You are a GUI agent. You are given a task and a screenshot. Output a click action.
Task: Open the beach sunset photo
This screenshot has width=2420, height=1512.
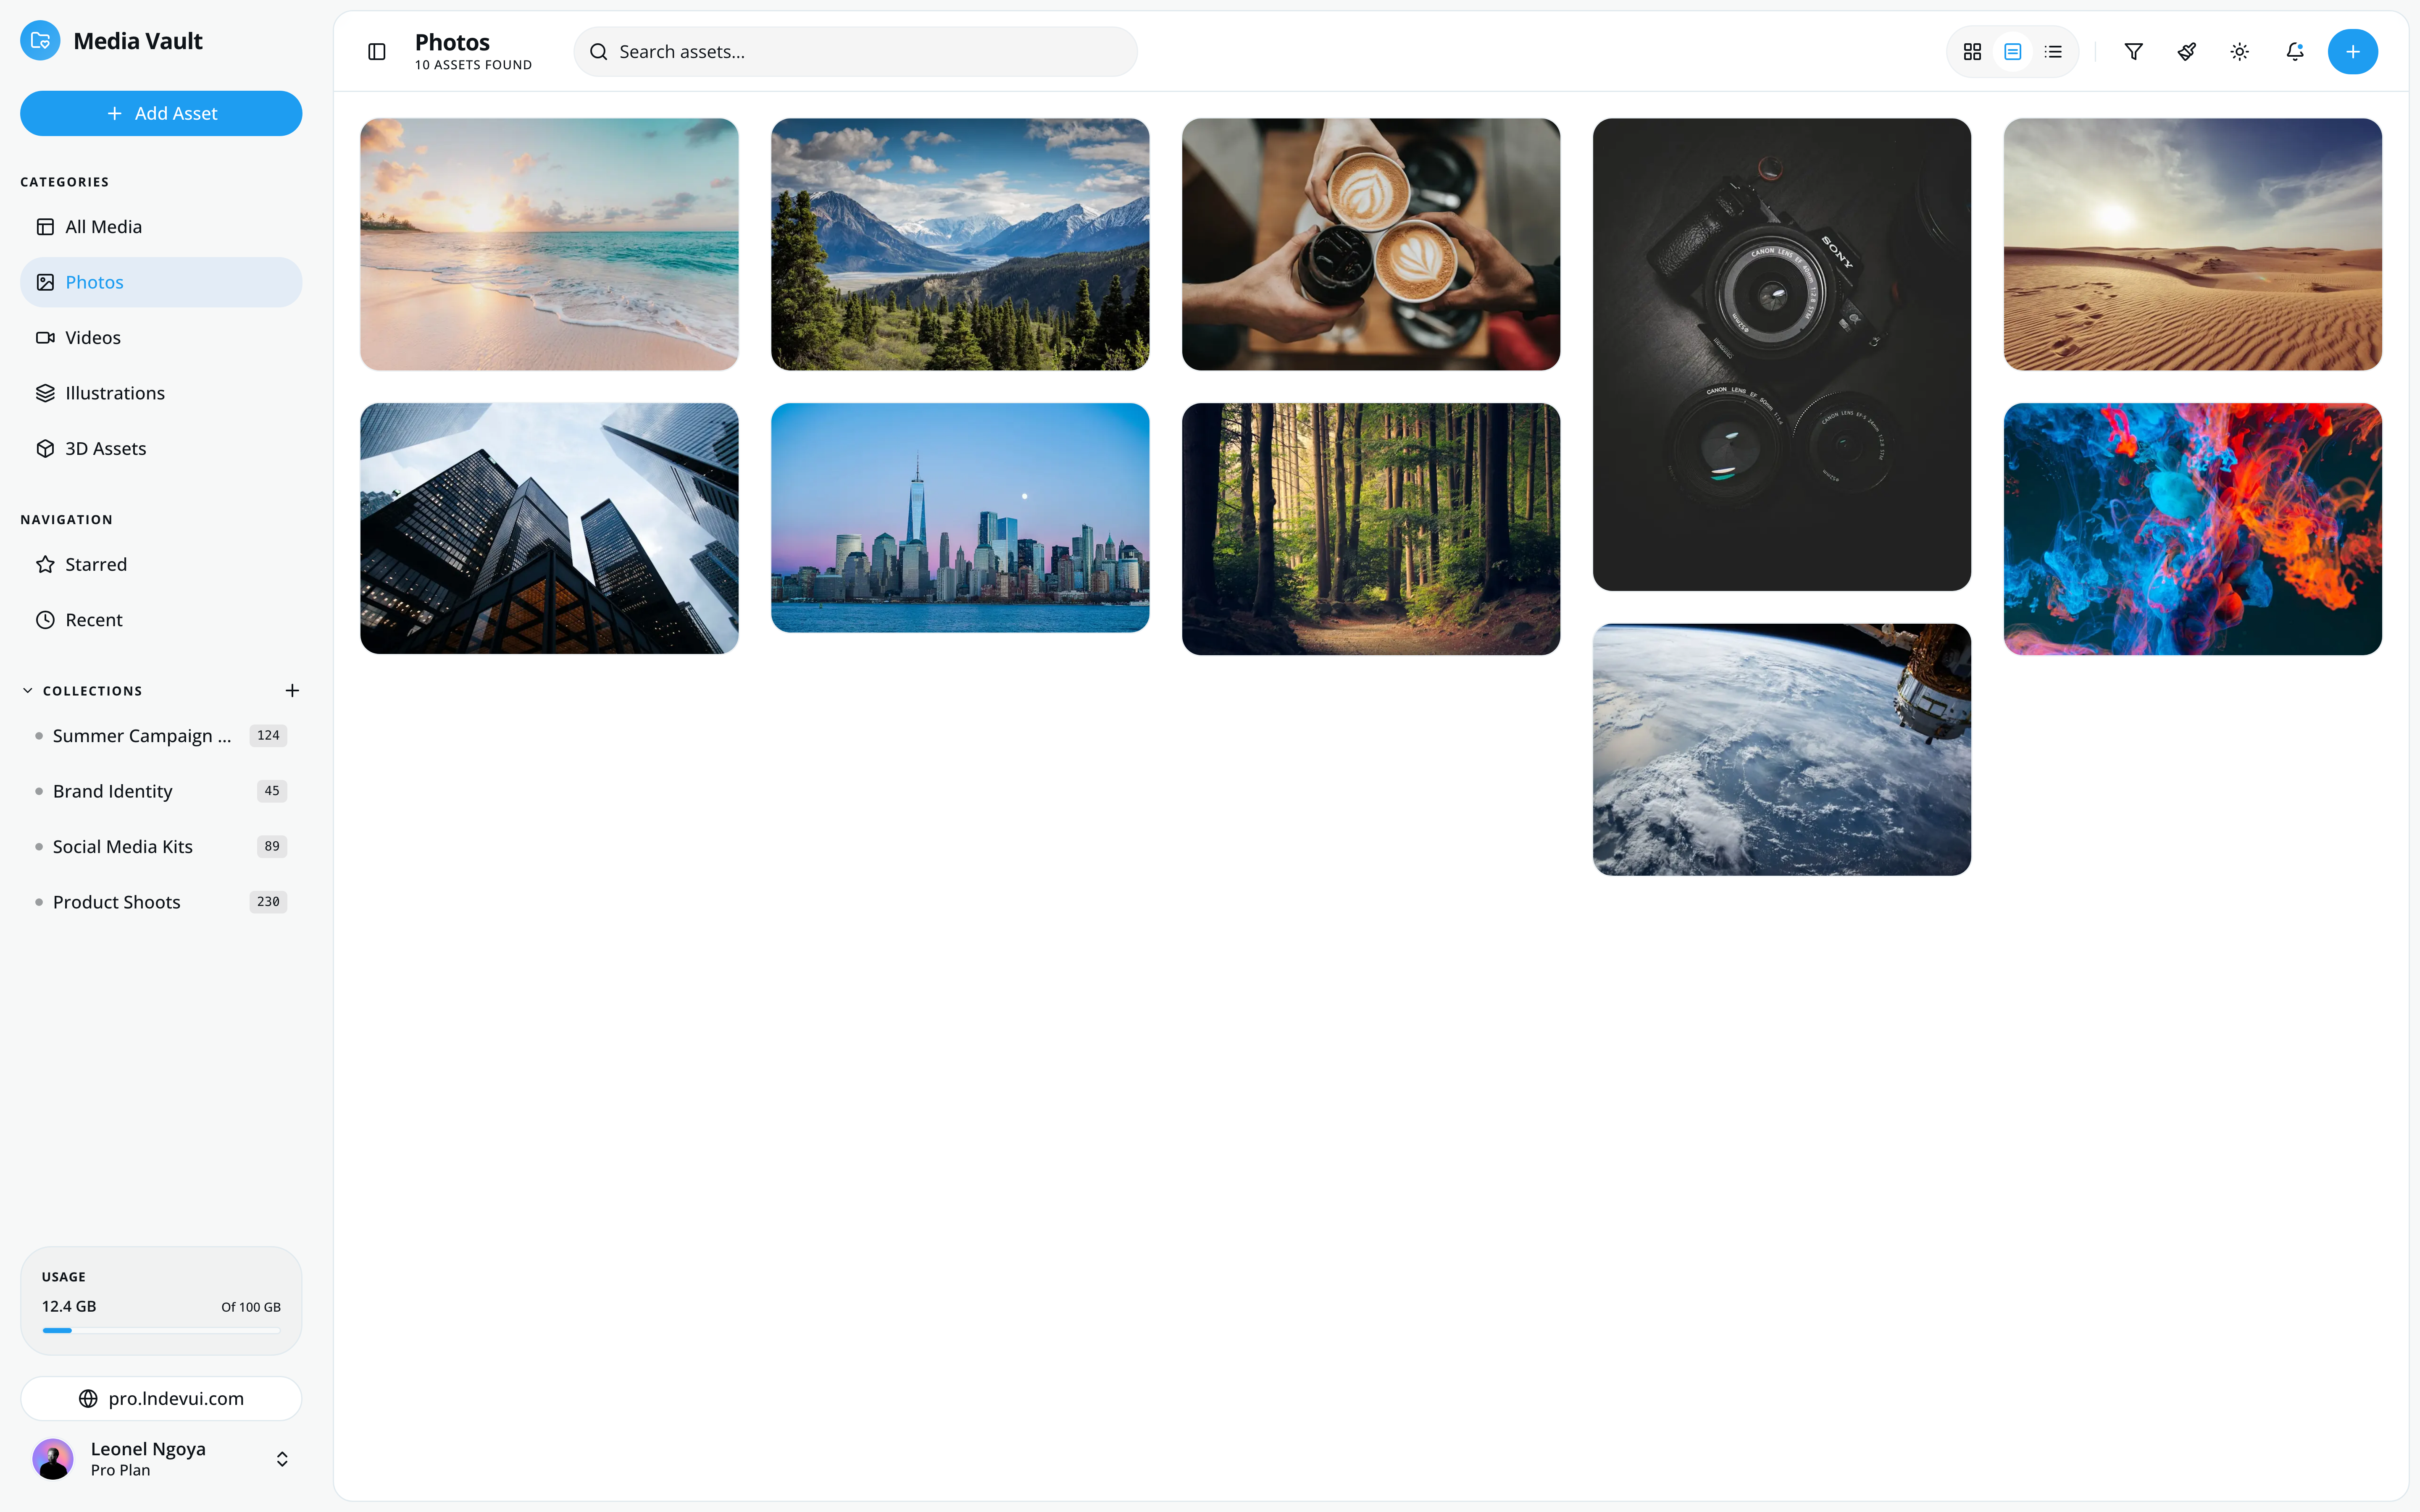[x=549, y=245]
